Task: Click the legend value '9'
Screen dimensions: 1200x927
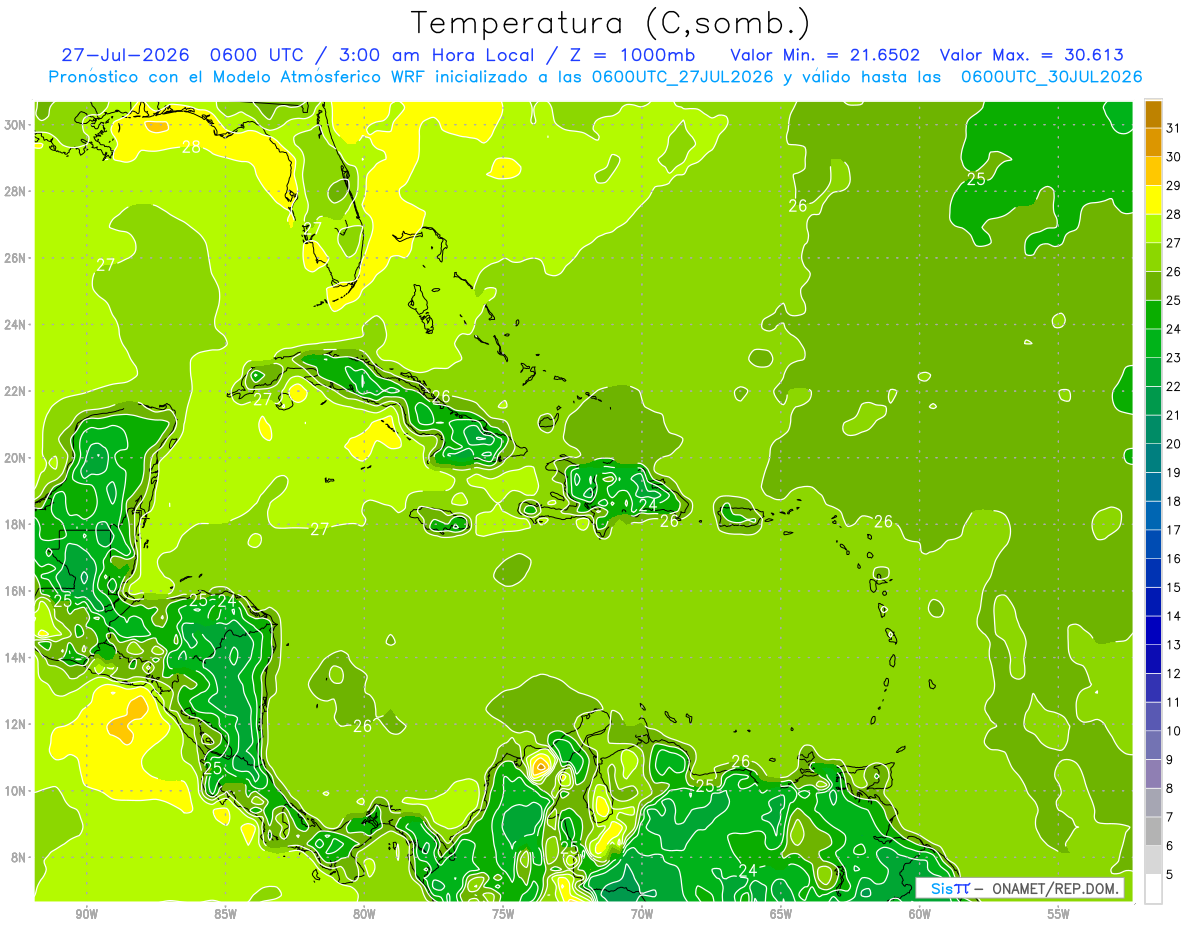Action: [x=1170, y=760]
